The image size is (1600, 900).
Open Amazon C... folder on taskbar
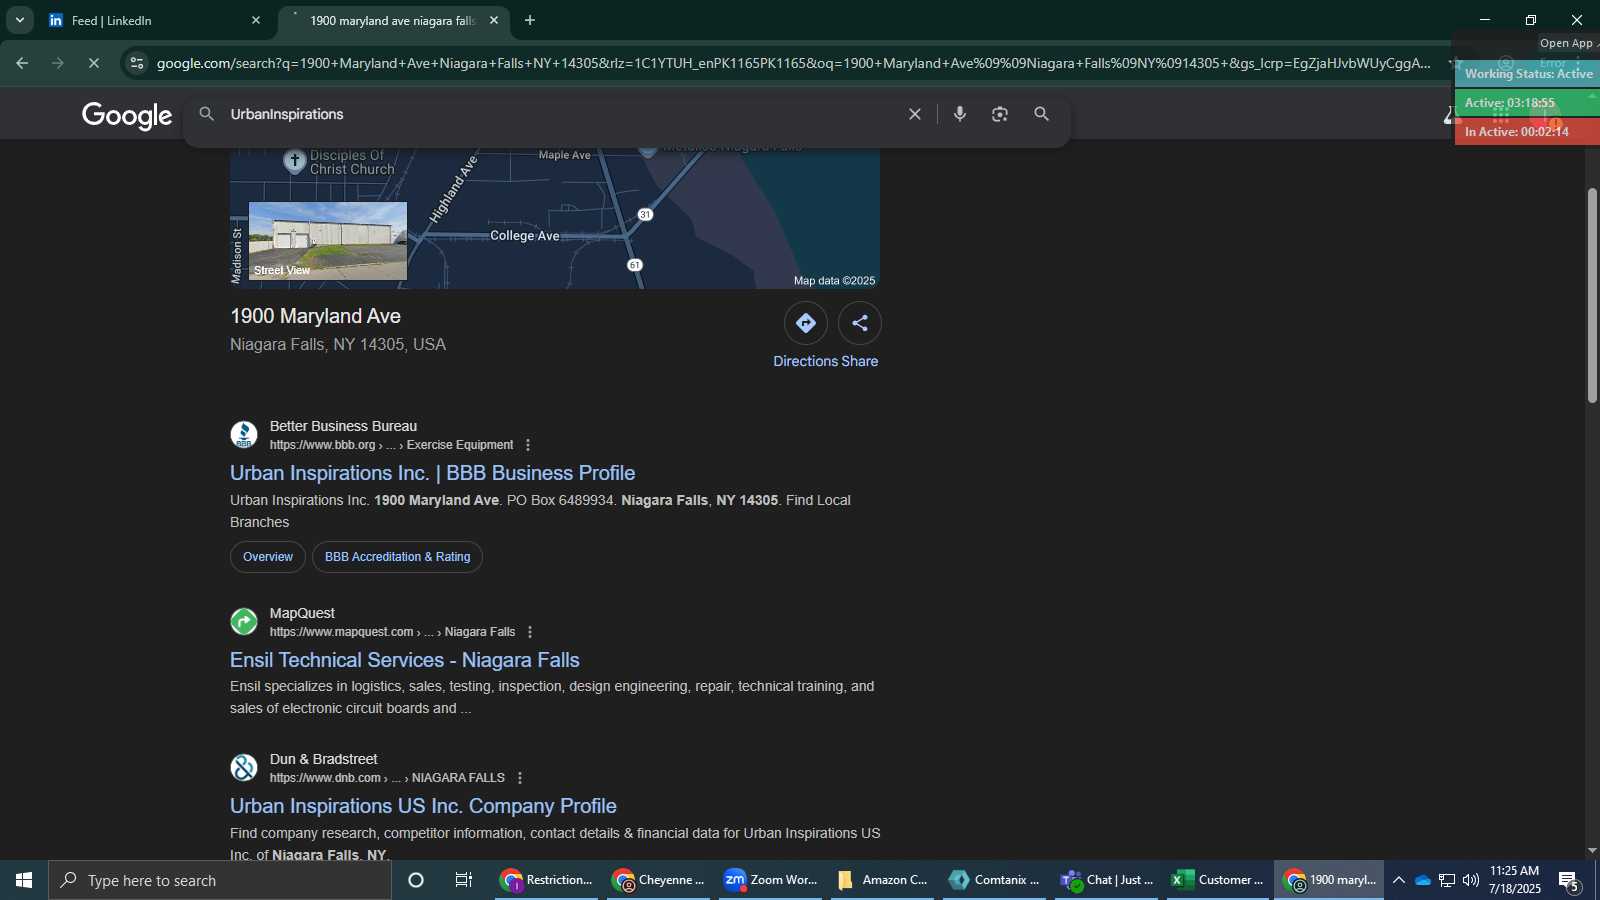[x=884, y=880]
